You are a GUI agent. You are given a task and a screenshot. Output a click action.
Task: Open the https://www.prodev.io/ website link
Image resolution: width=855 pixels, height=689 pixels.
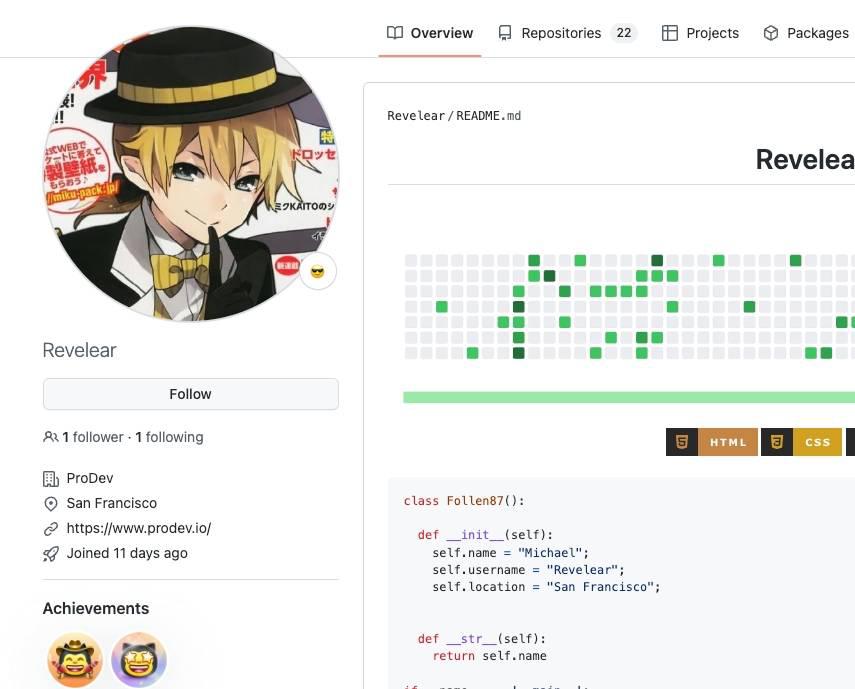click(x=139, y=528)
